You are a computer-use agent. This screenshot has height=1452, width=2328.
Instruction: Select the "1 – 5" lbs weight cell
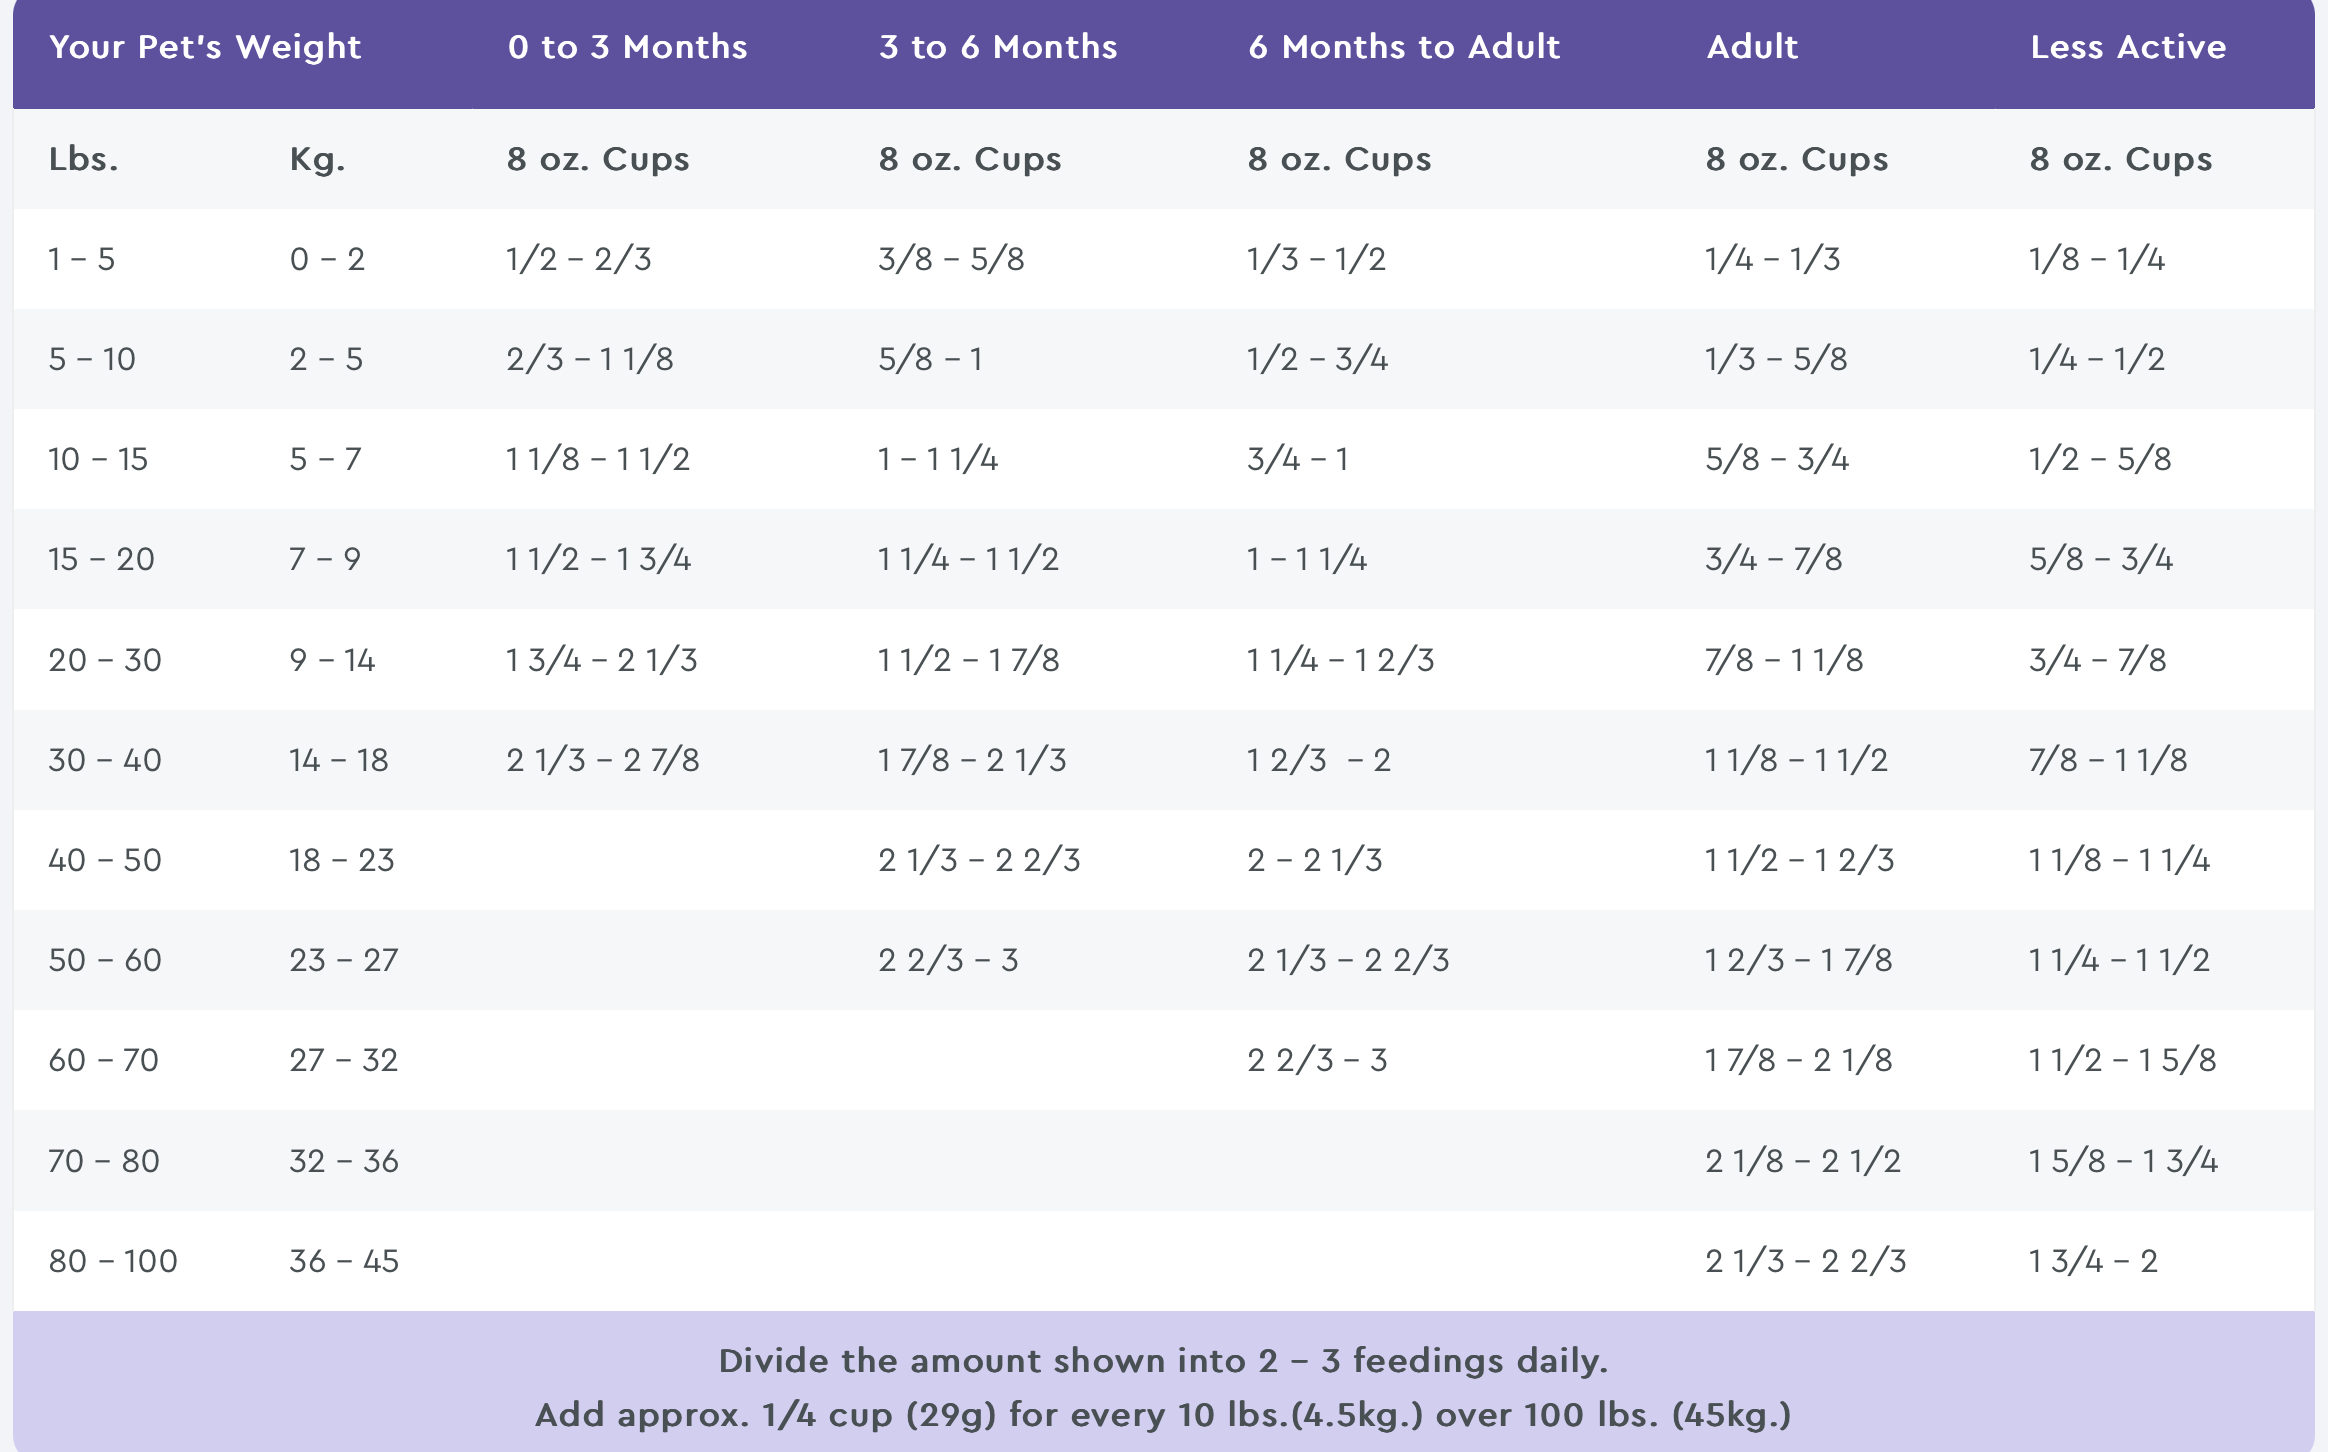click(x=82, y=259)
